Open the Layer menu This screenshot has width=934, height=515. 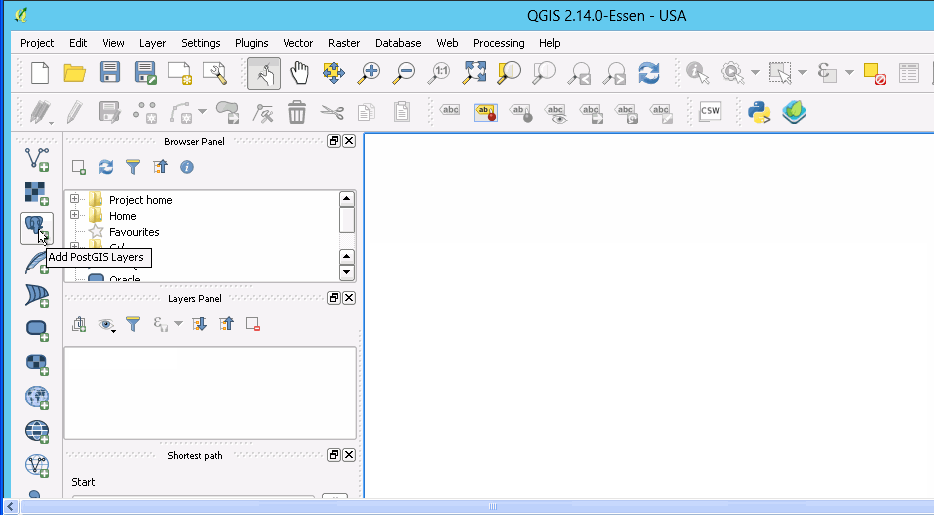click(x=152, y=43)
